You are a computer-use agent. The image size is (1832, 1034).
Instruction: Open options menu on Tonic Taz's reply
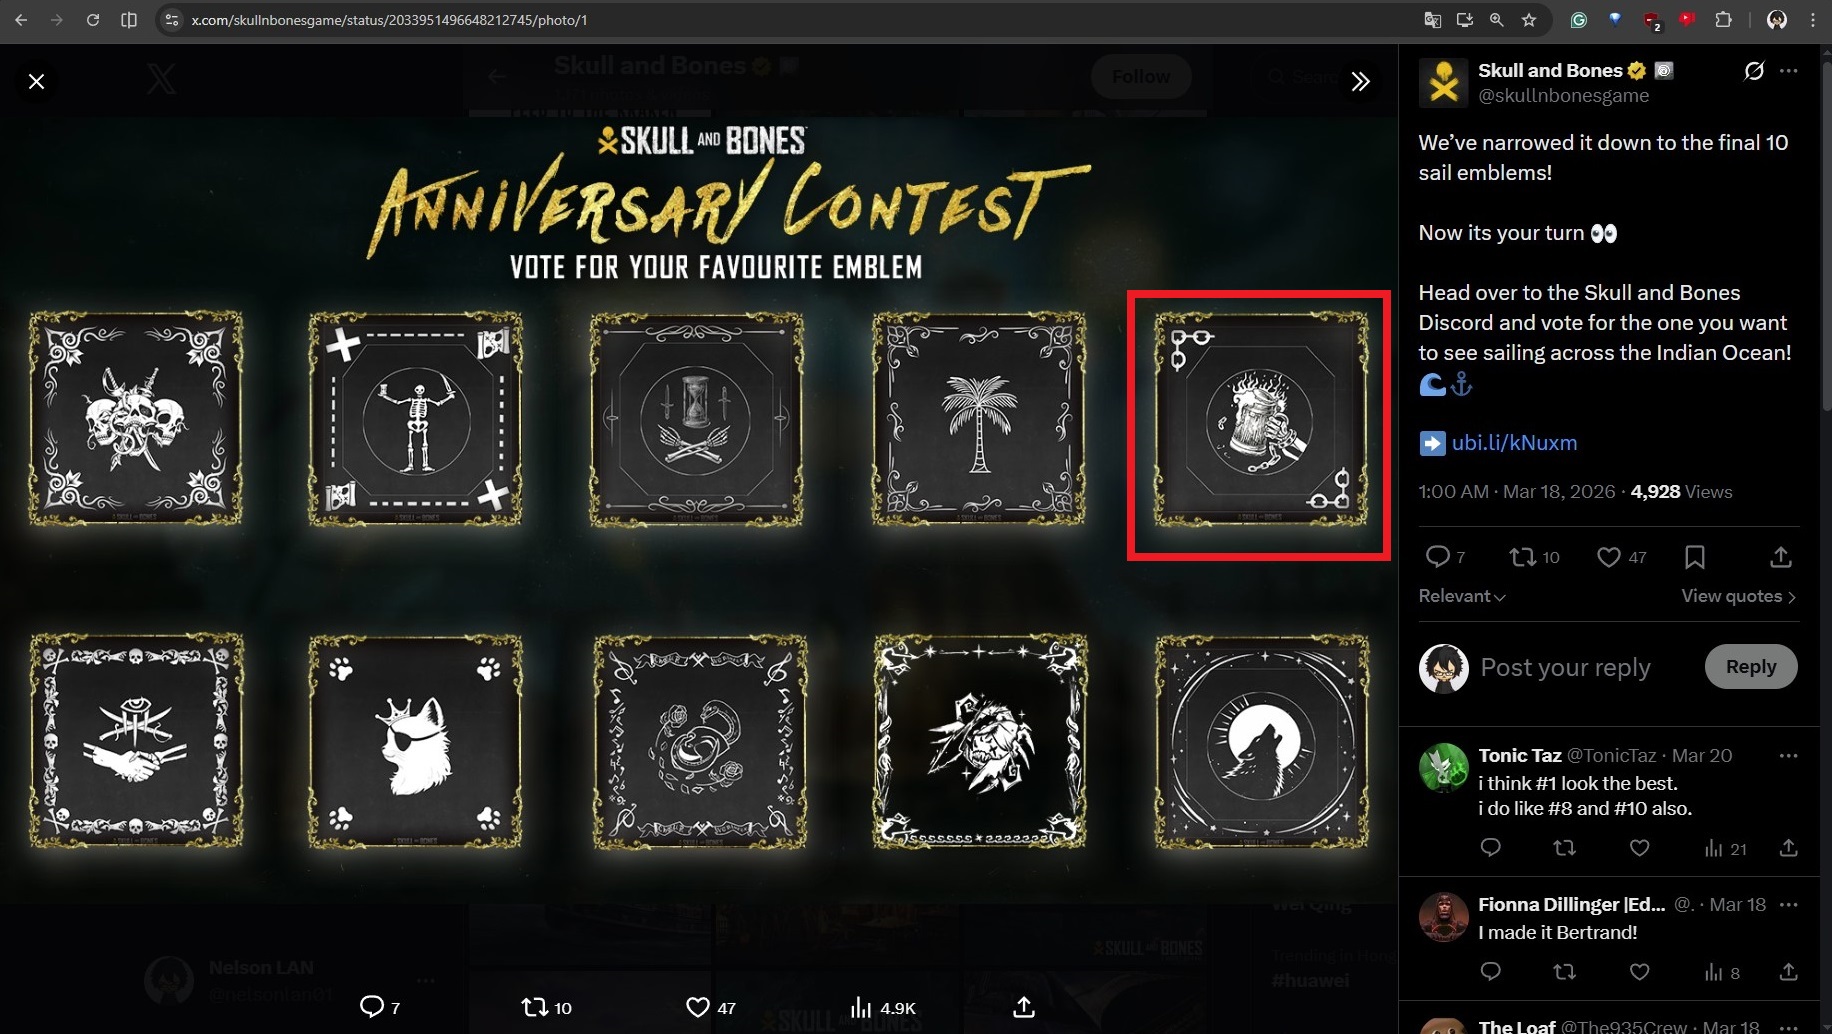click(x=1789, y=756)
